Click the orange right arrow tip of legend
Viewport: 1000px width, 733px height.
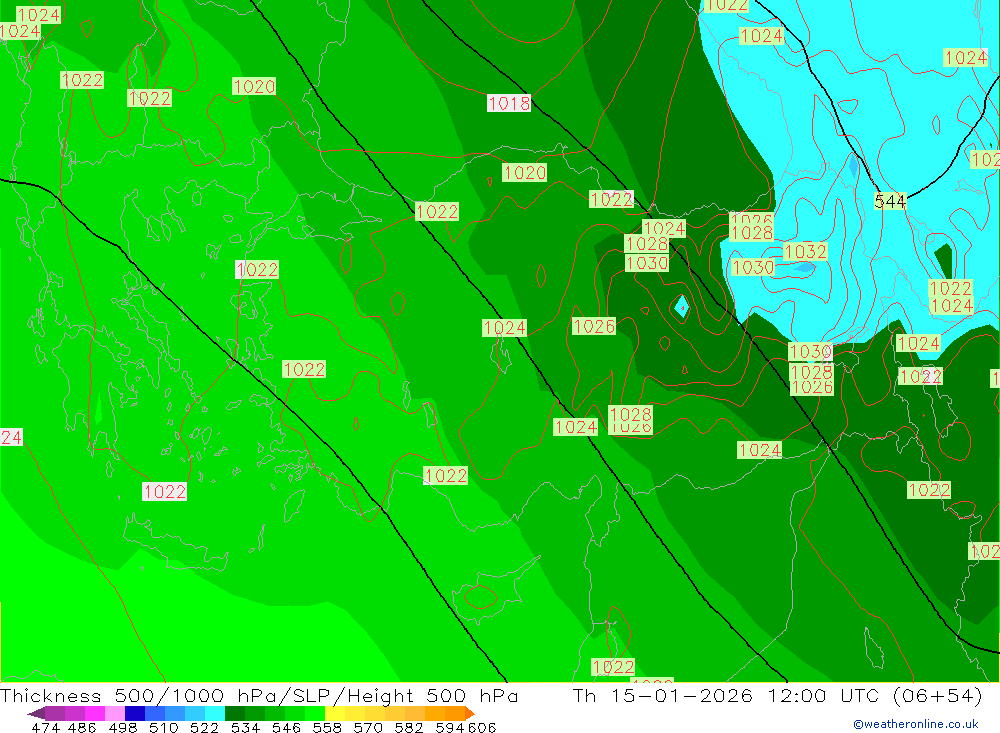pyautogui.click(x=470, y=714)
